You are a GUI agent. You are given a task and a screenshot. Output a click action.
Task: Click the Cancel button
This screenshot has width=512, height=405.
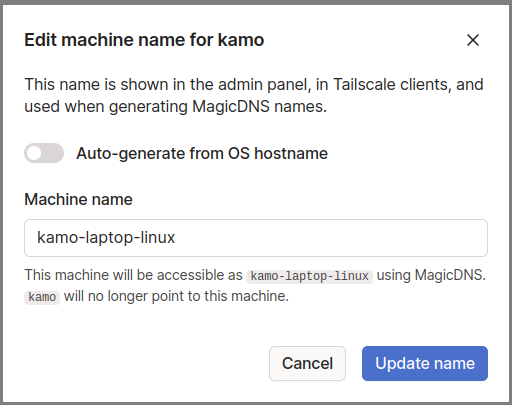(307, 363)
